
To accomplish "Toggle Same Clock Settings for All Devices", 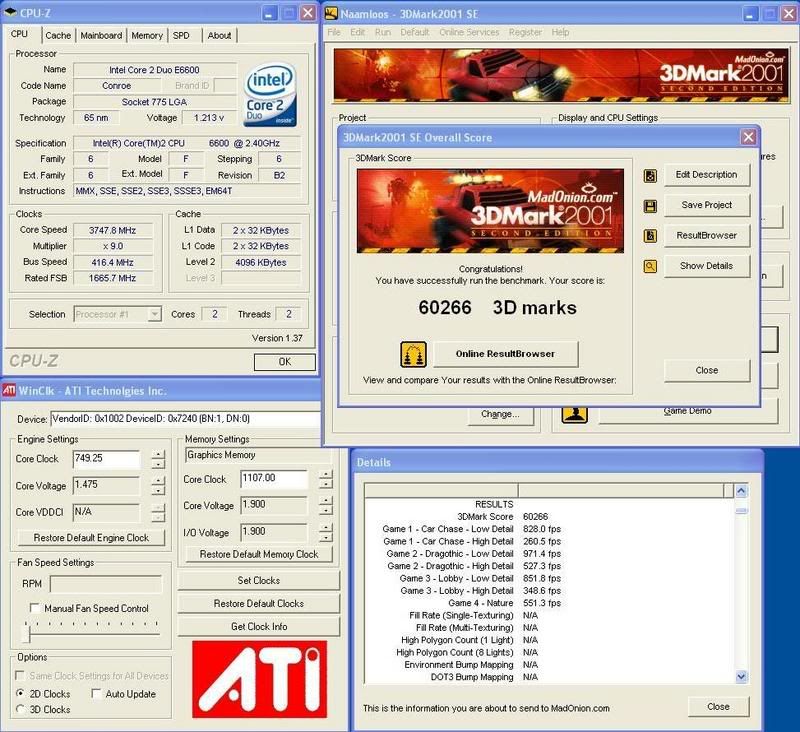I will coord(20,675).
